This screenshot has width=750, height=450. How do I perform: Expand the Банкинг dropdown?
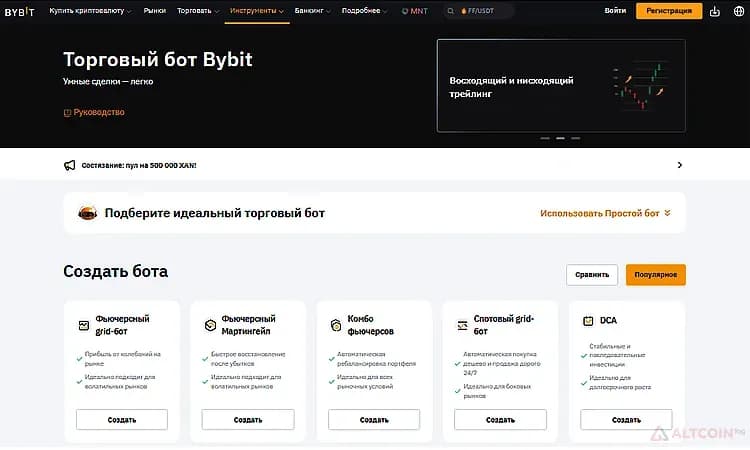coord(312,11)
